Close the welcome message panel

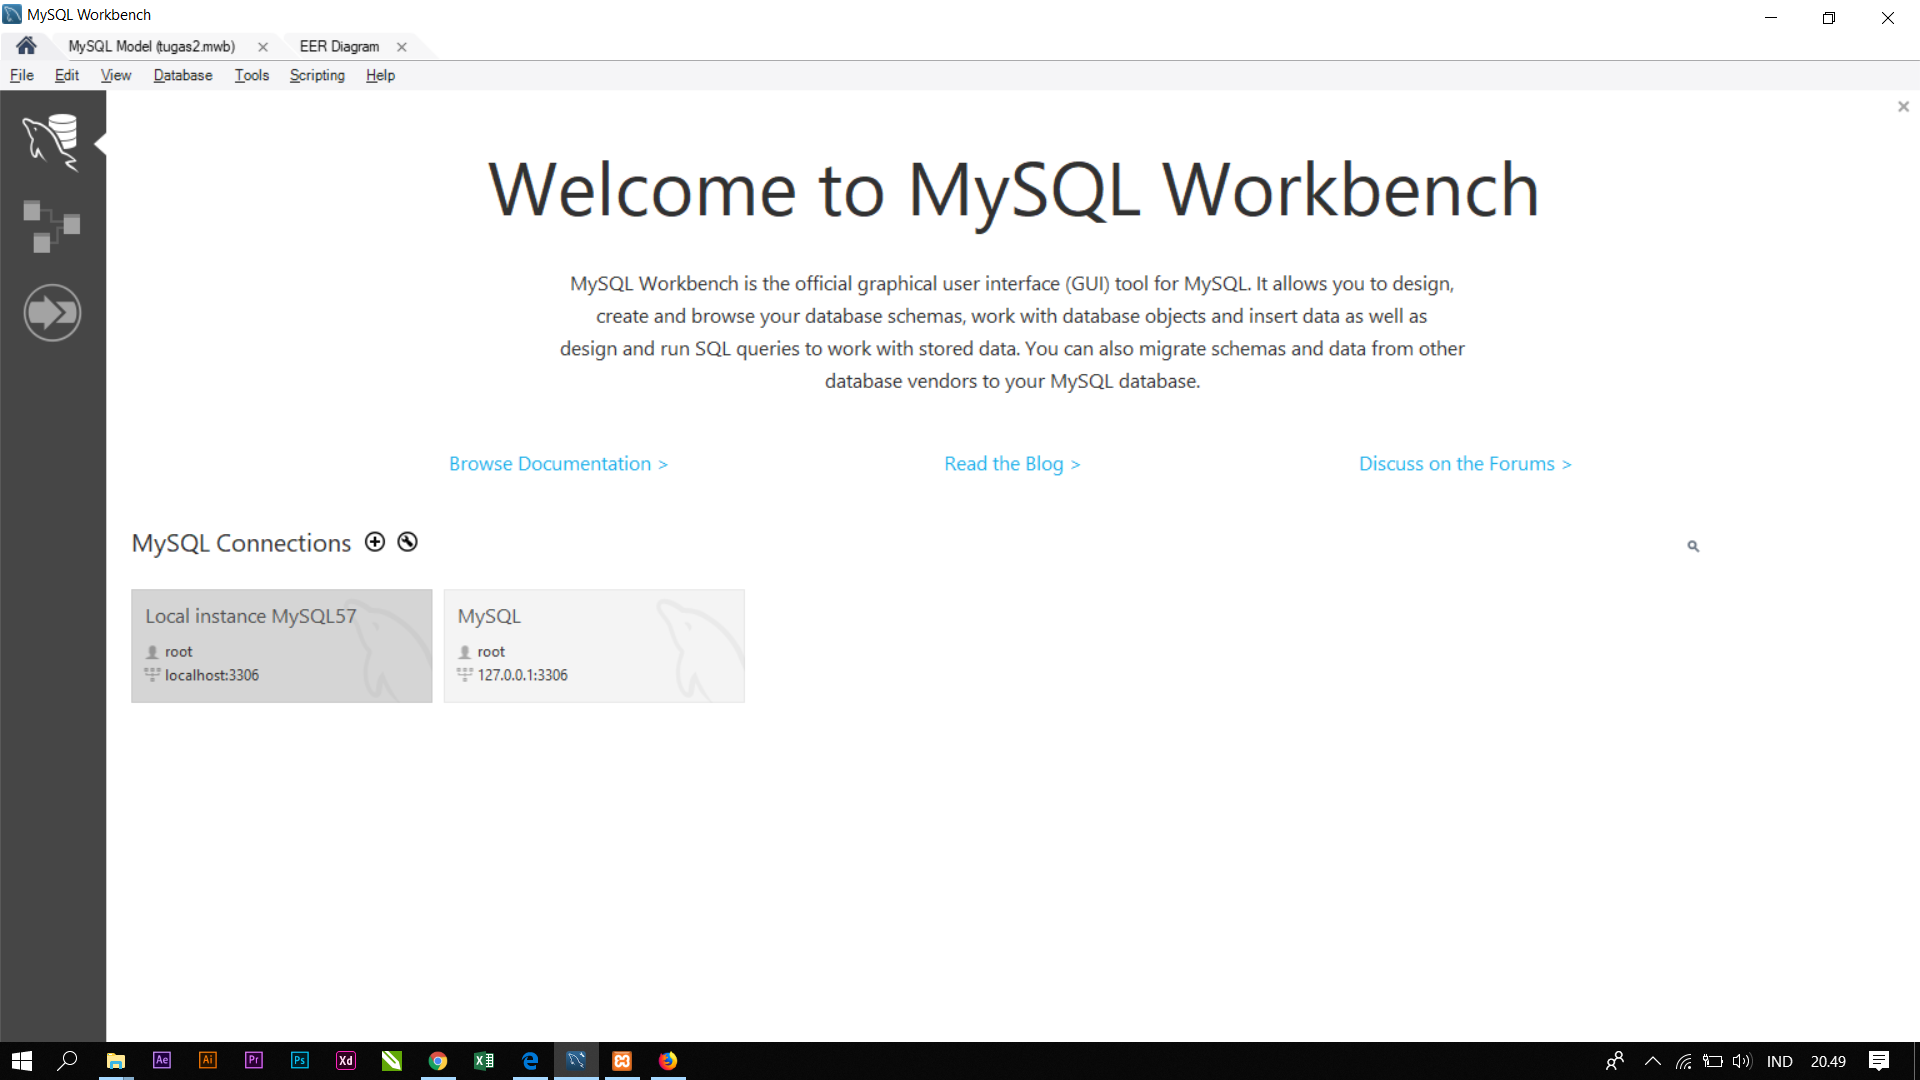[x=1903, y=107]
